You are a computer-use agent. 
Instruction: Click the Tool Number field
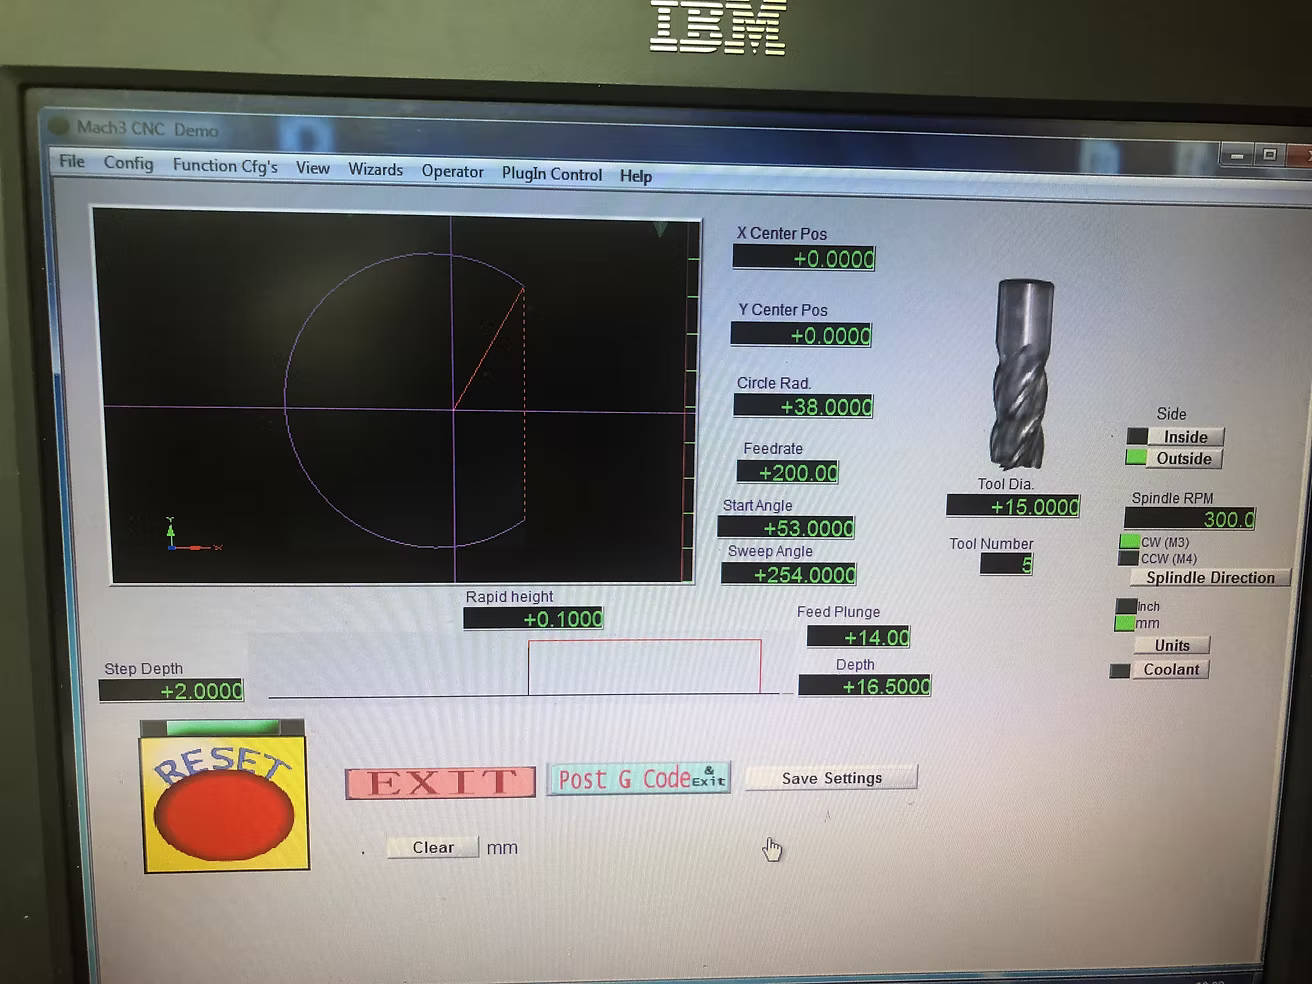click(x=1006, y=564)
